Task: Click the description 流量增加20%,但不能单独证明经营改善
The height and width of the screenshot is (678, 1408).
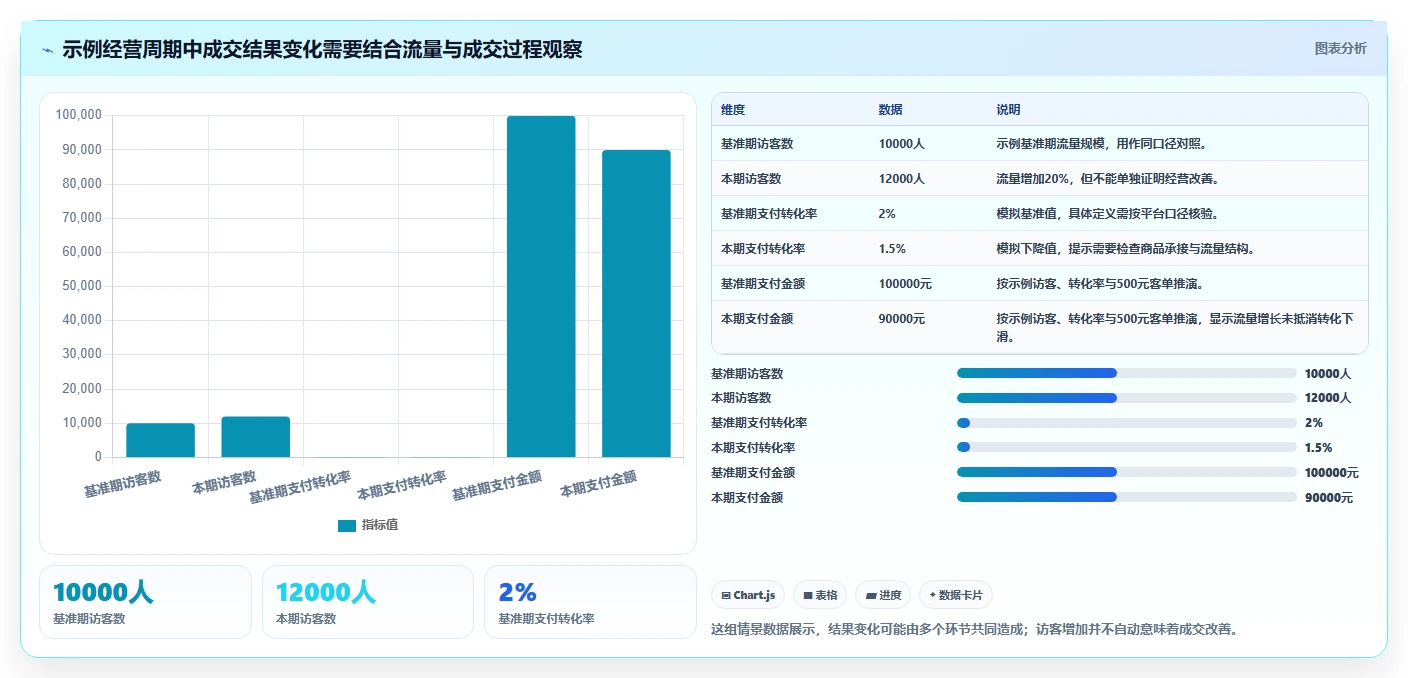Action: point(1107,179)
